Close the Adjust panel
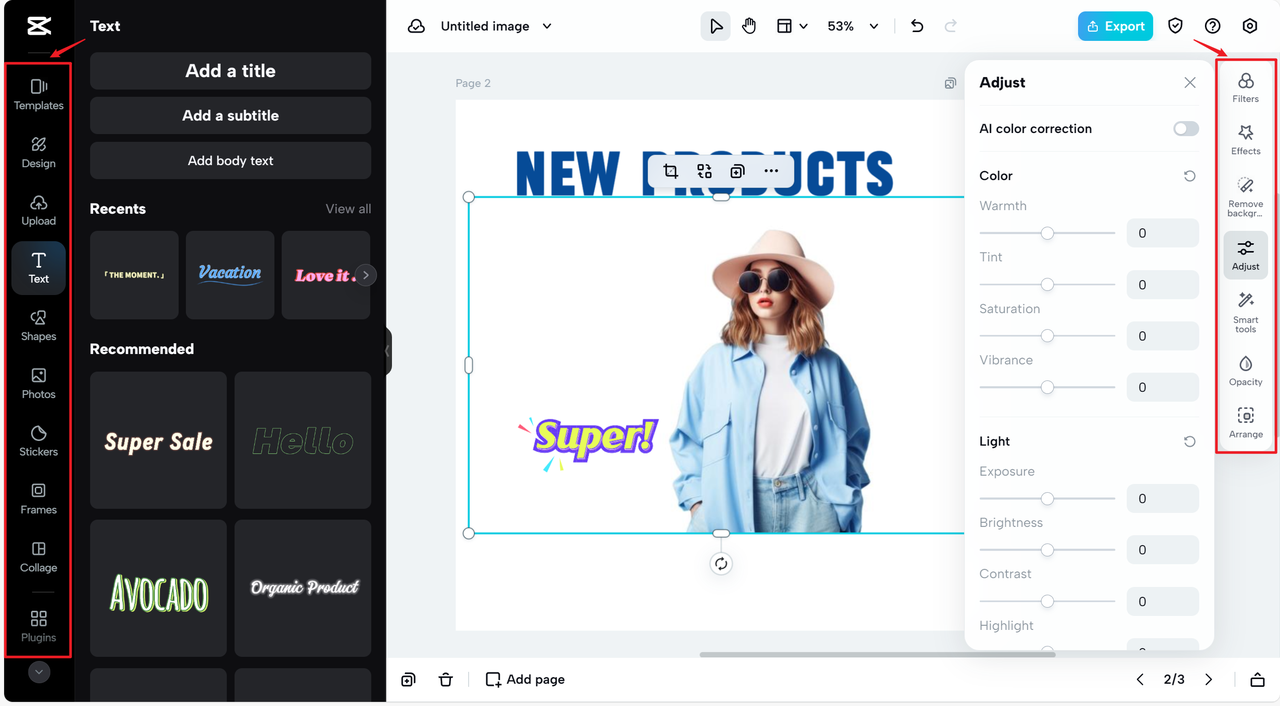The image size is (1280, 706). (1190, 83)
